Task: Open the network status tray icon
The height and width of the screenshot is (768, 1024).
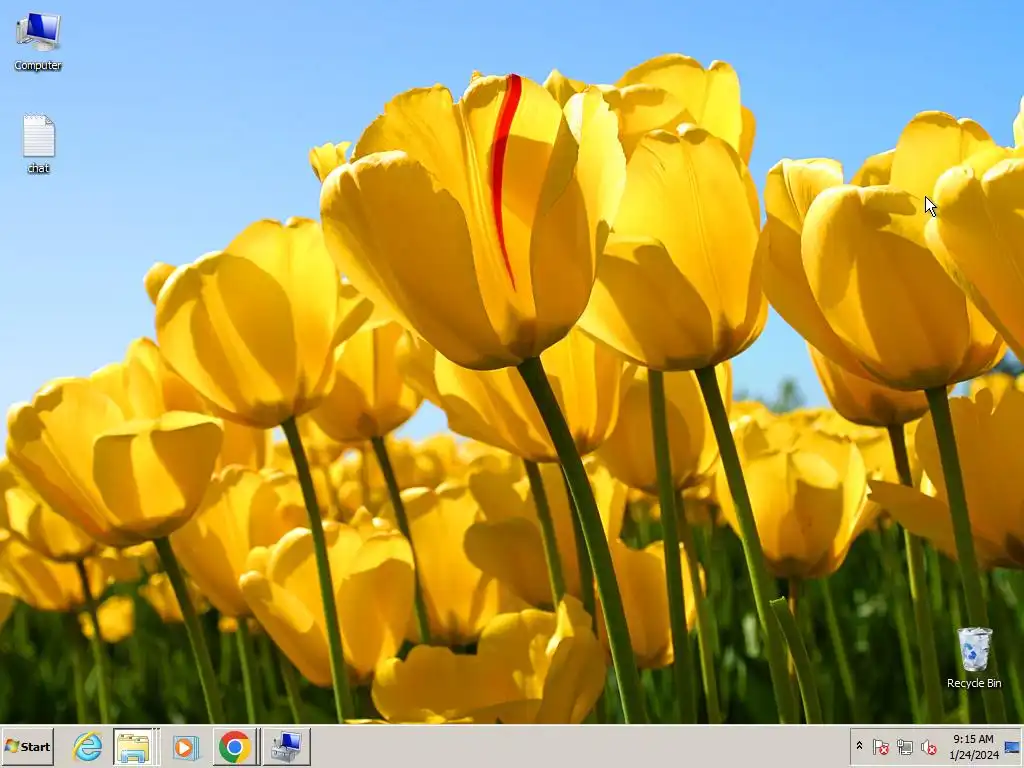Action: click(x=904, y=746)
